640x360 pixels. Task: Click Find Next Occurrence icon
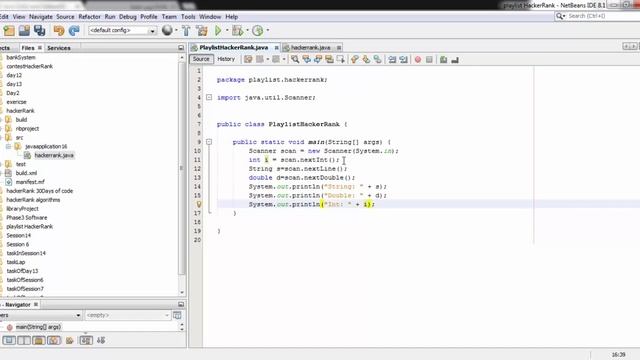point(318,60)
